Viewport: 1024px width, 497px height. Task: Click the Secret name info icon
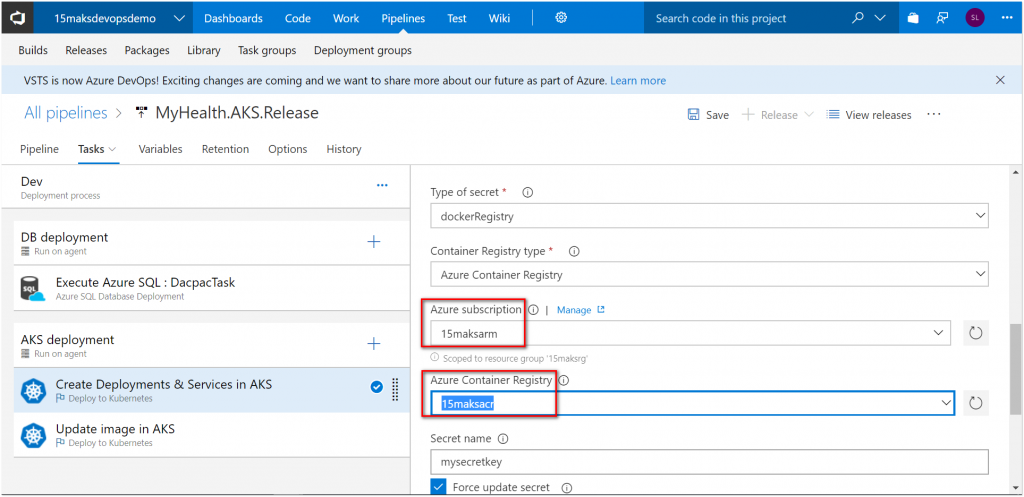pos(503,439)
